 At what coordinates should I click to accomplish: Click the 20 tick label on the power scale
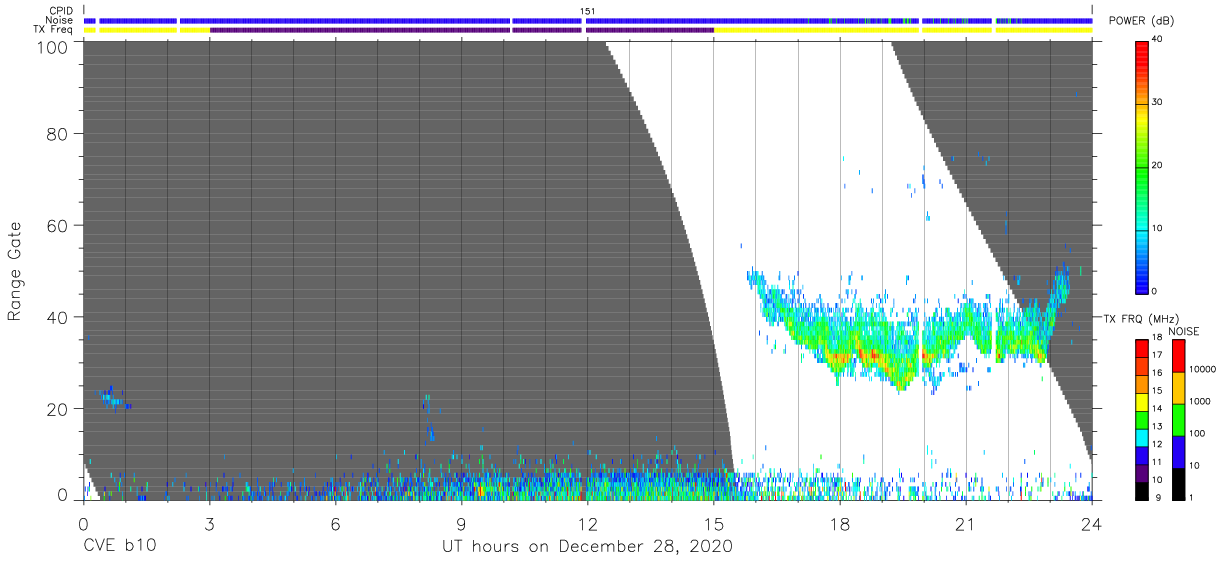coord(1158,166)
